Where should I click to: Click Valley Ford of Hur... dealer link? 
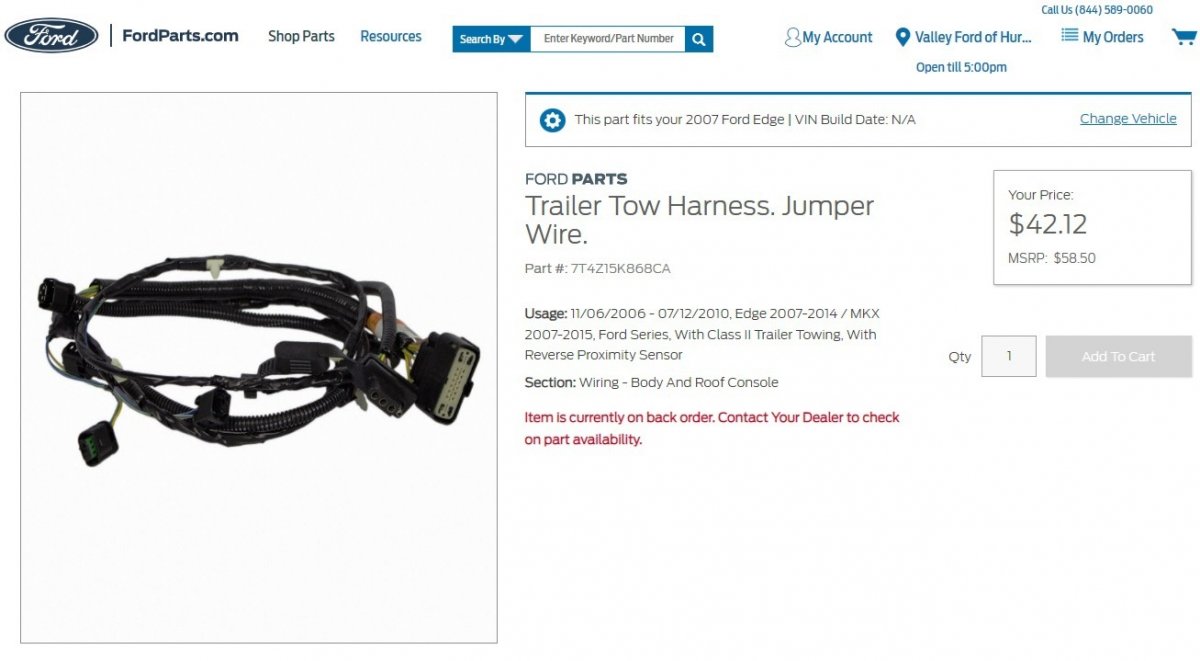click(x=973, y=37)
